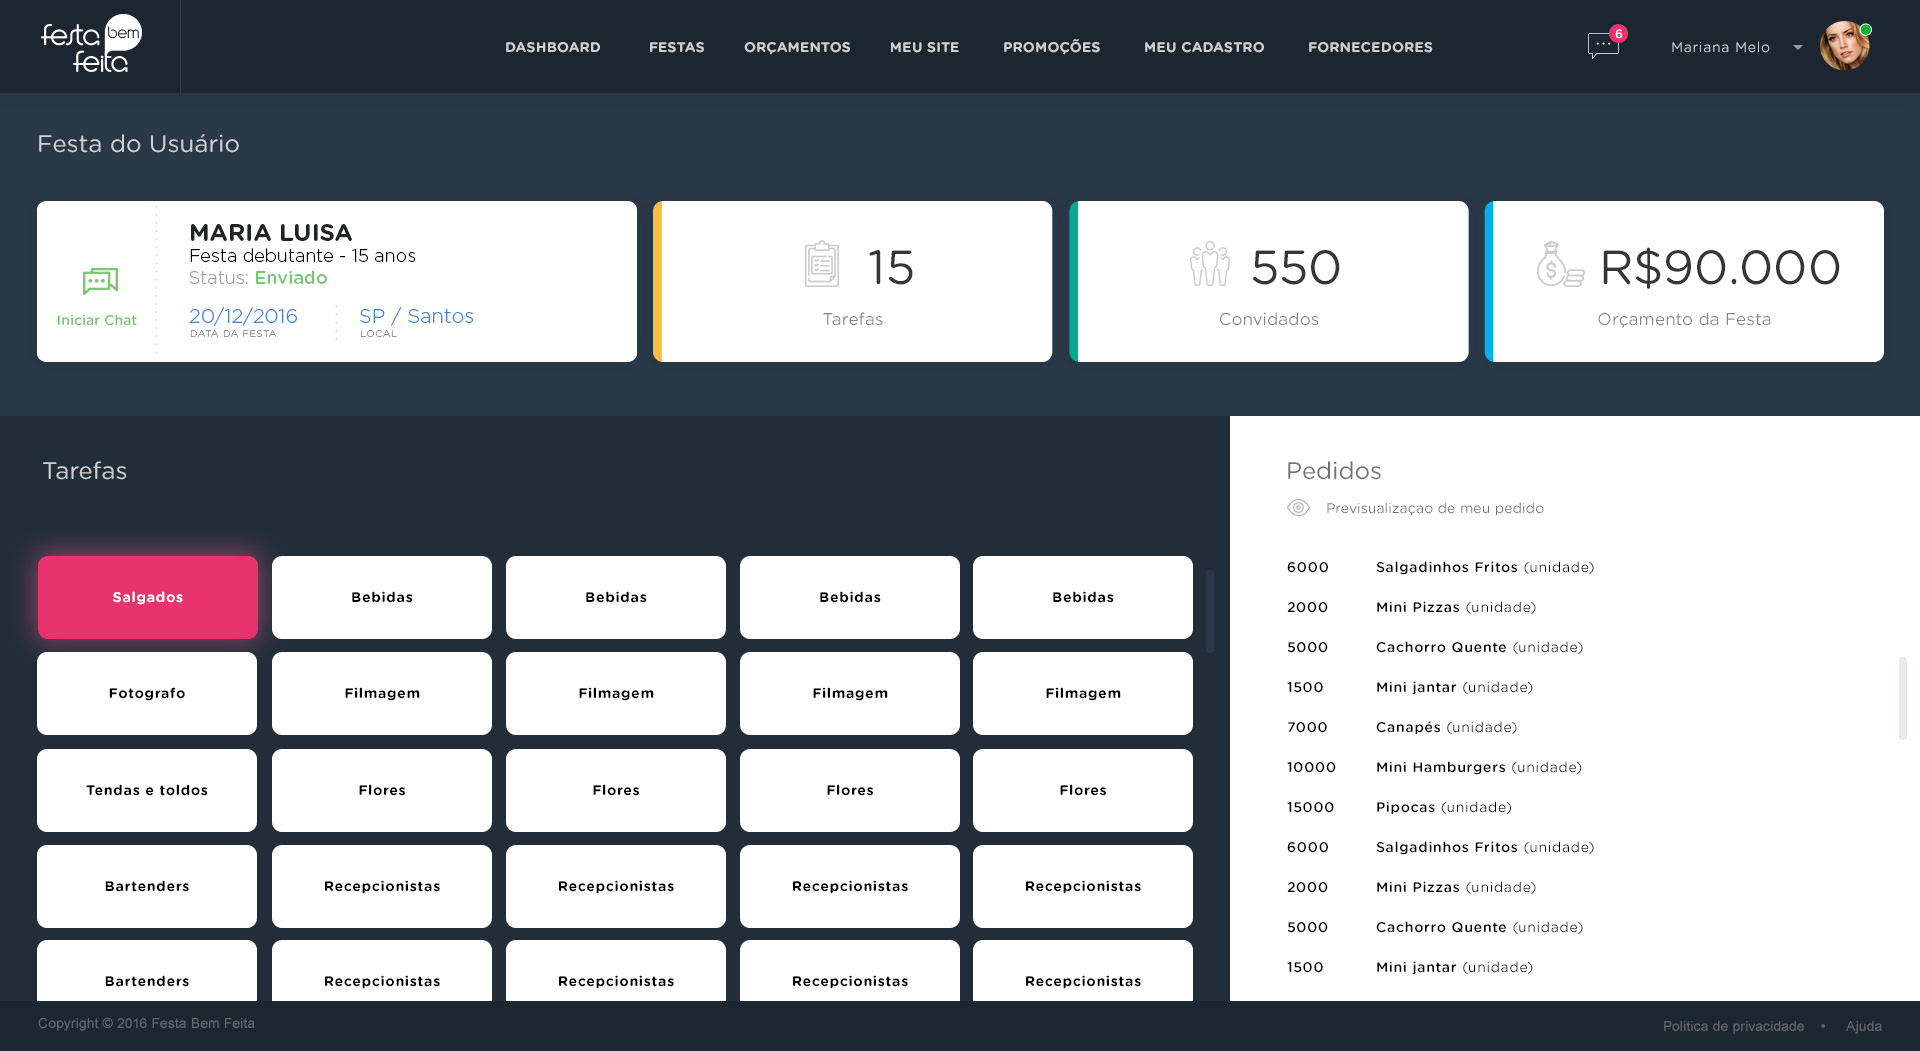Screen dimensions: 1920x1051
Task: Click the Ajuda footer link
Action: point(1863,1026)
